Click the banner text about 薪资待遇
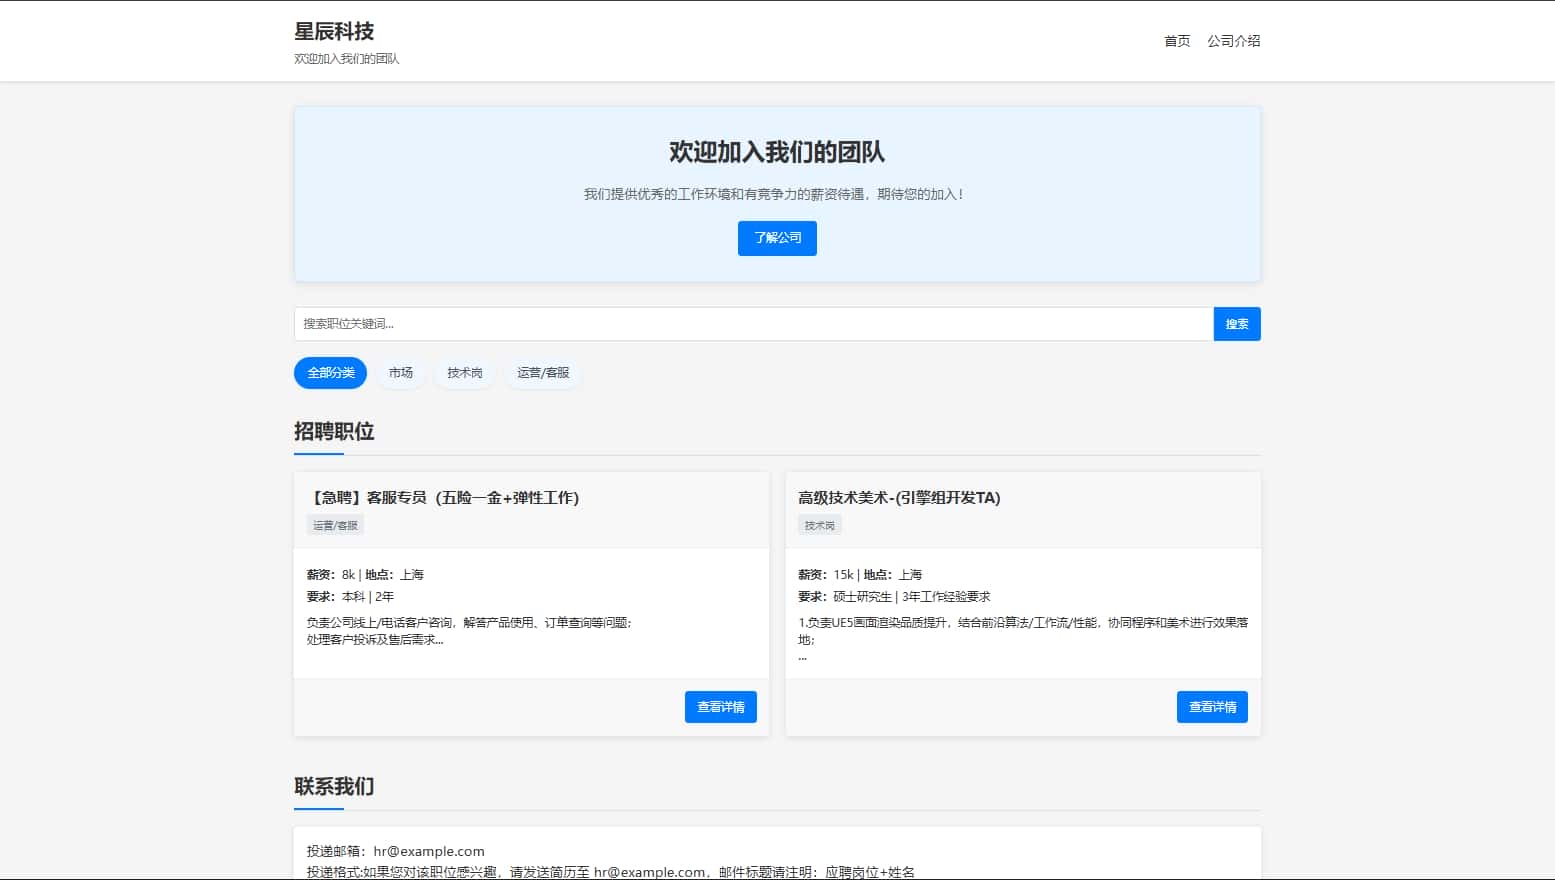Screen dimensions: 1555x880 coord(777,194)
